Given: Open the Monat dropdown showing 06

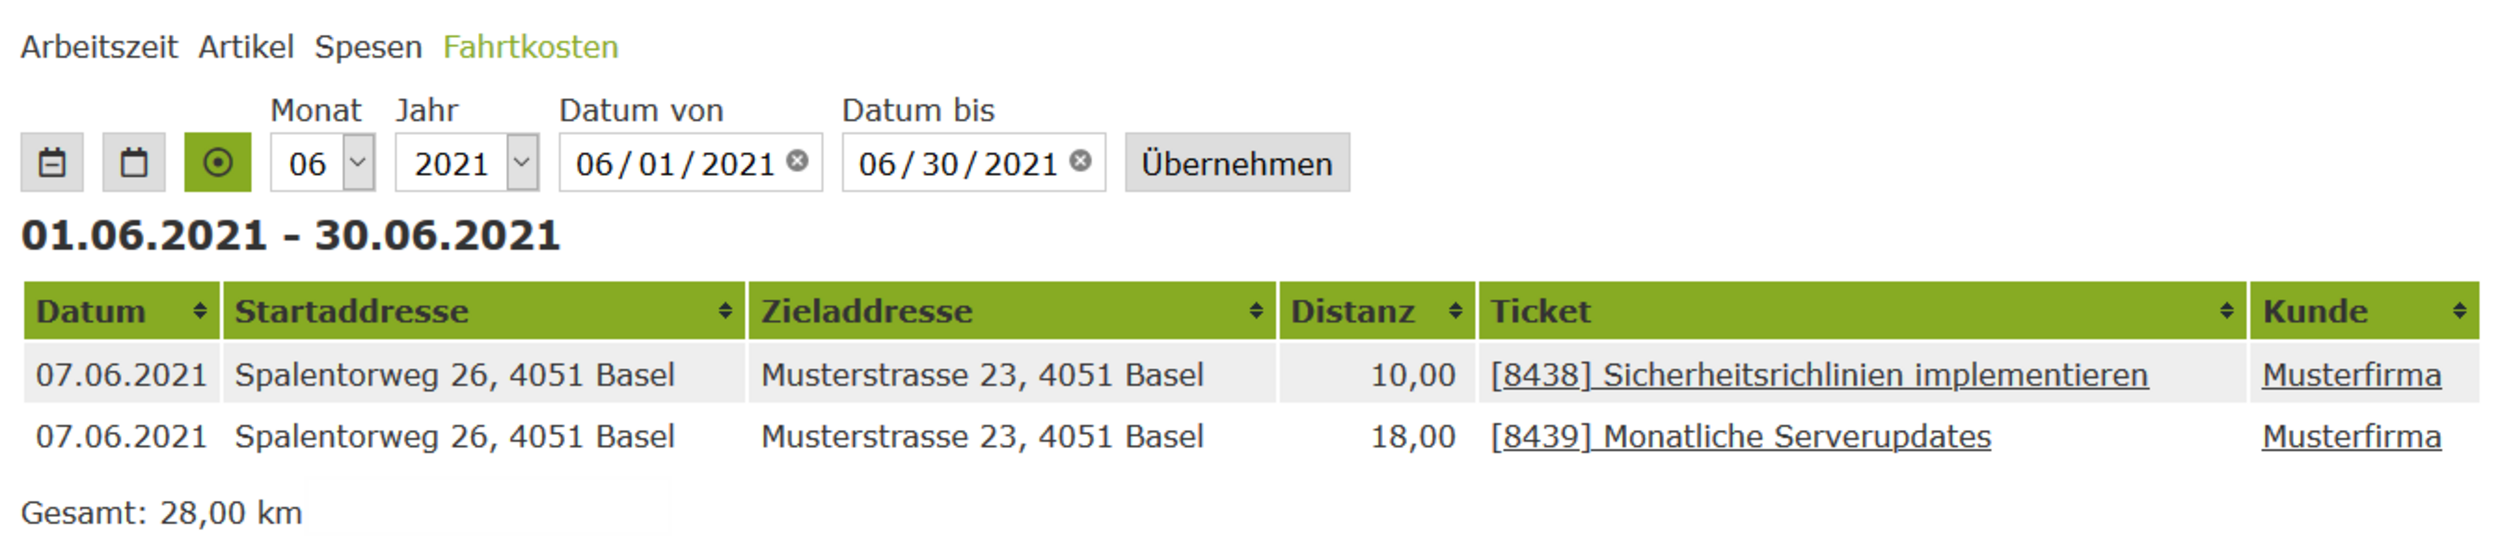Looking at the screenshot, I should (x=323, y=162).
